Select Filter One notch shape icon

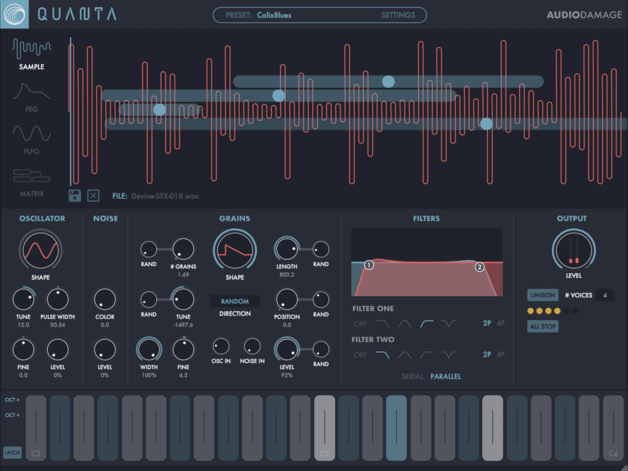click(449, 323)
